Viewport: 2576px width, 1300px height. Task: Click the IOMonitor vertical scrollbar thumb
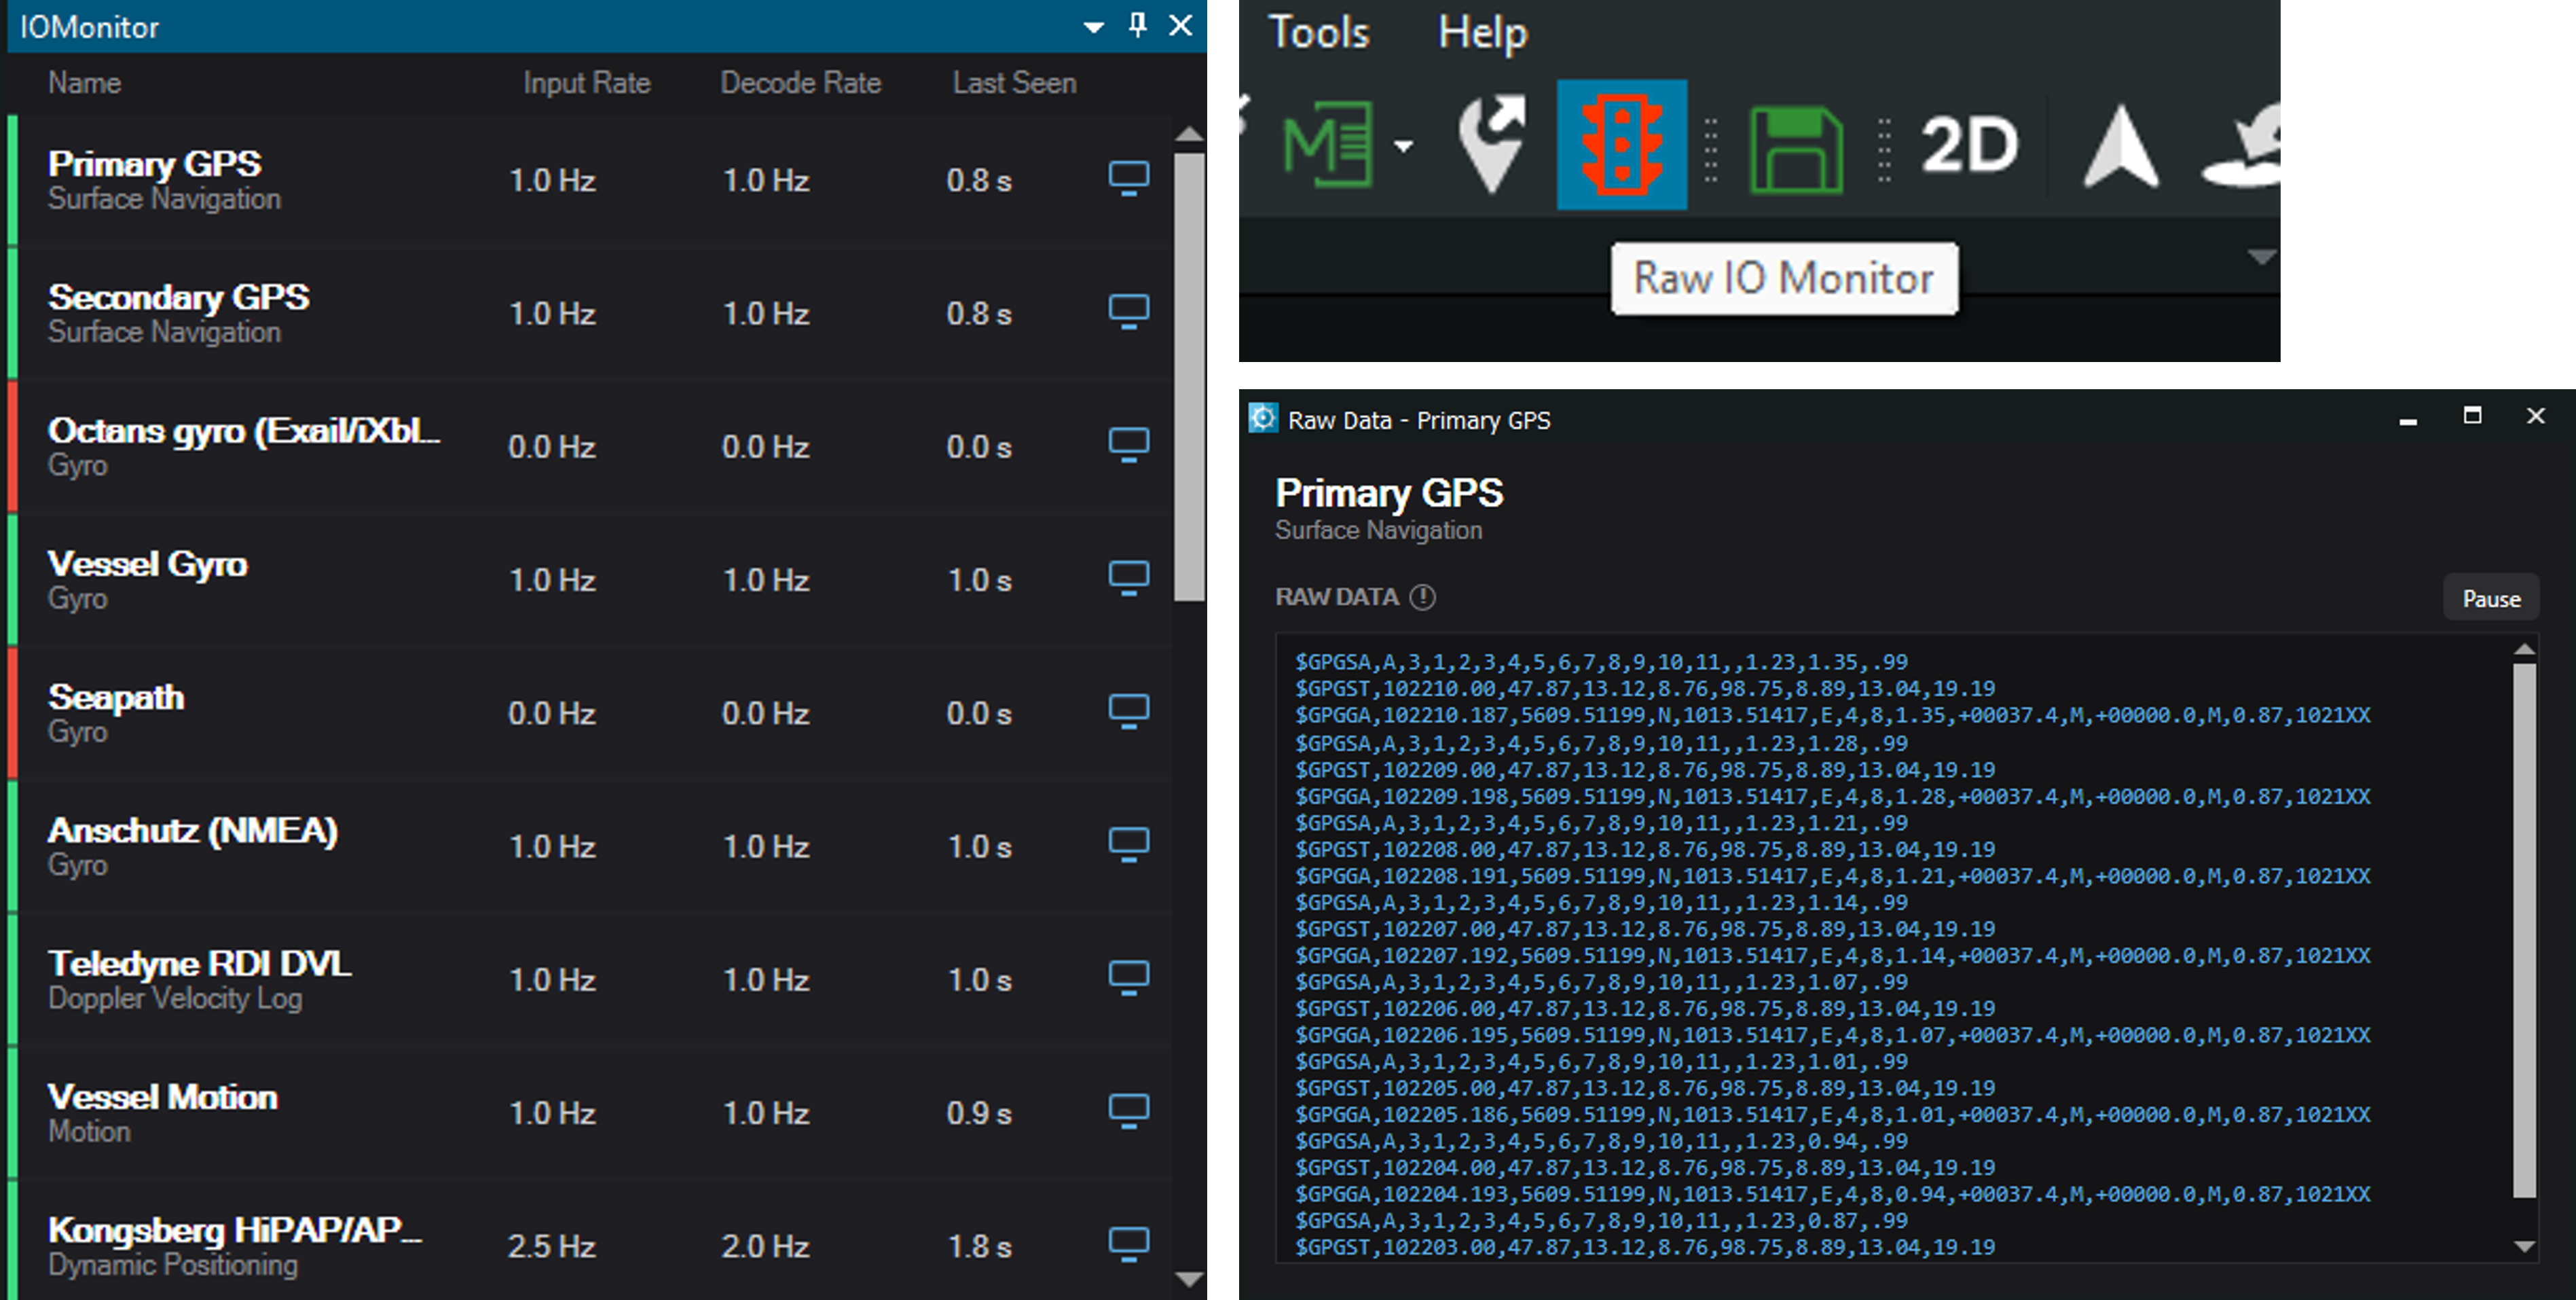click(x=1189, y=377)
